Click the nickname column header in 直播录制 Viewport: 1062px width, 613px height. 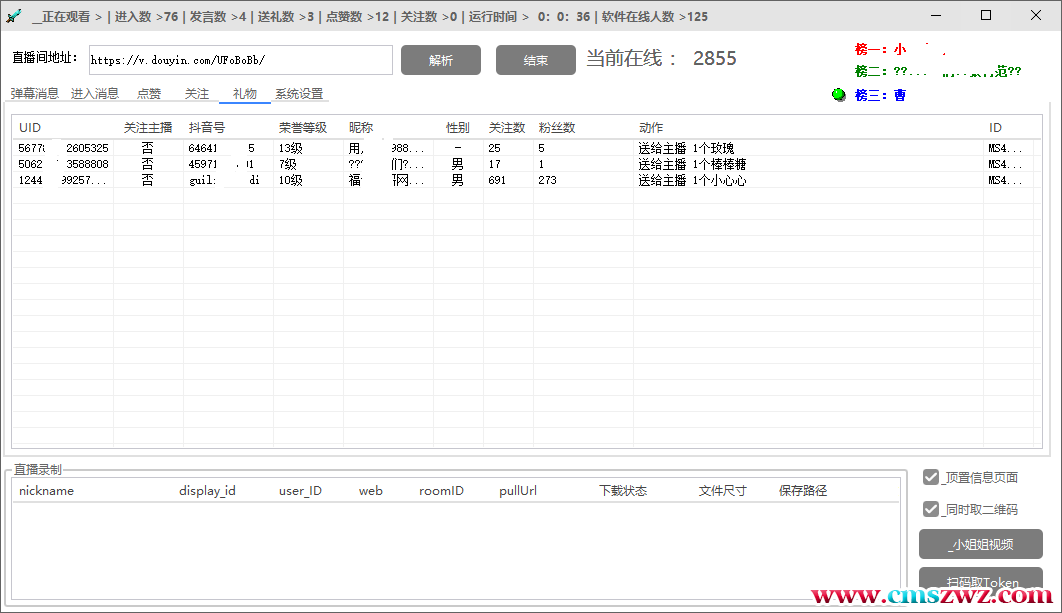[x=46, y=491]
